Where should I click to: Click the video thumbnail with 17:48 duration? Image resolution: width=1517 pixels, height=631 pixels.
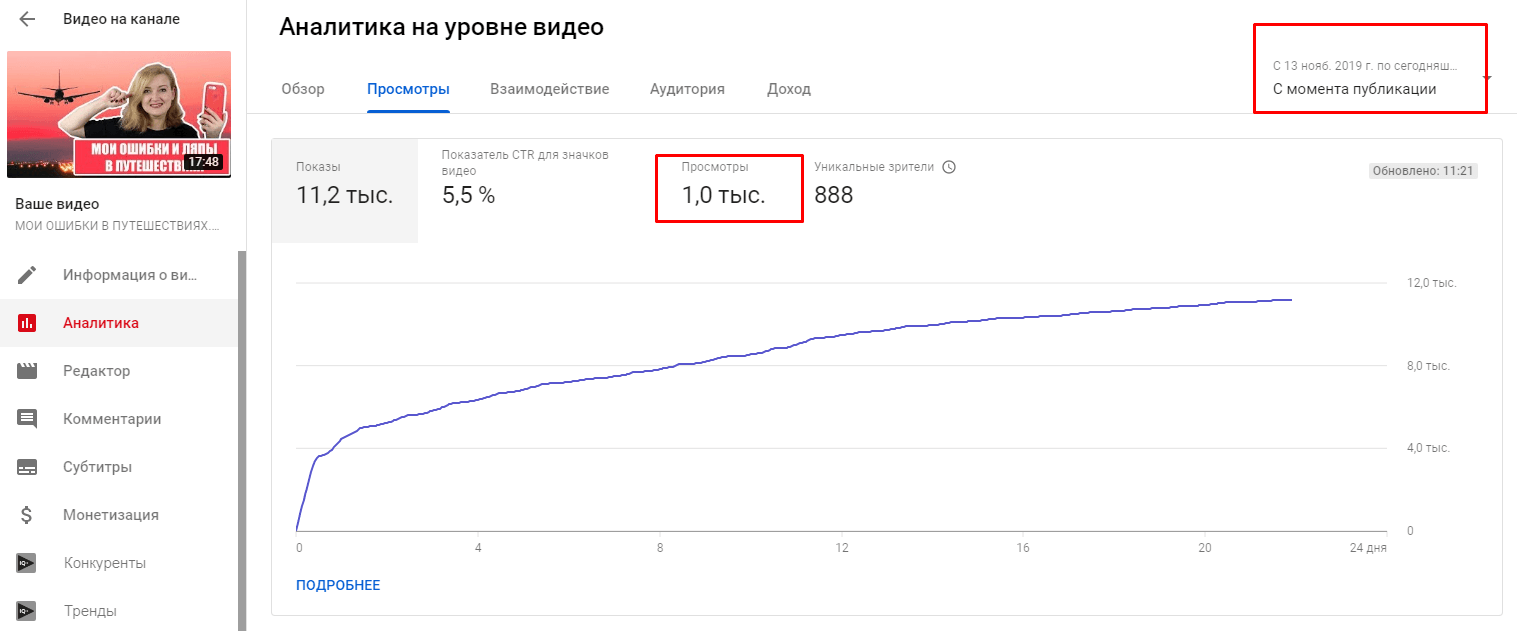(119, 114)
